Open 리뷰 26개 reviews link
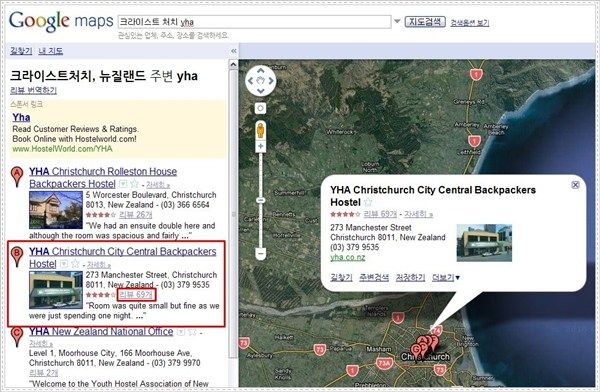The image size is (600, 392). (x=135, y=214)
